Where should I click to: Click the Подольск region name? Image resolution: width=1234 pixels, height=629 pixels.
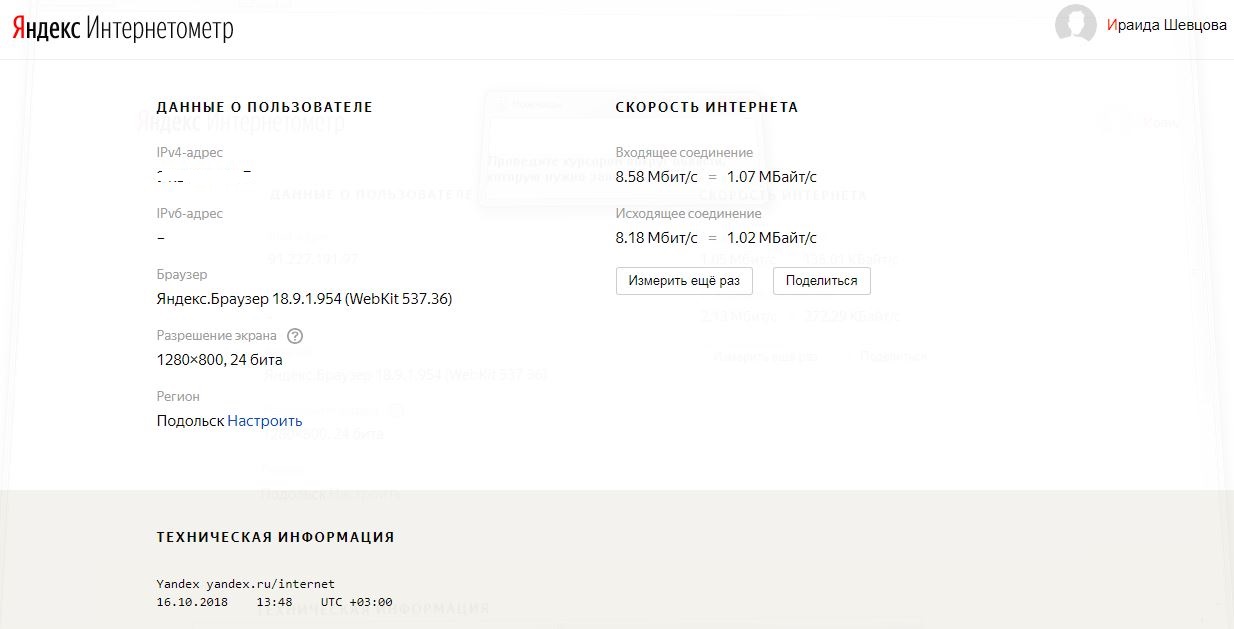tap(190, 421)
